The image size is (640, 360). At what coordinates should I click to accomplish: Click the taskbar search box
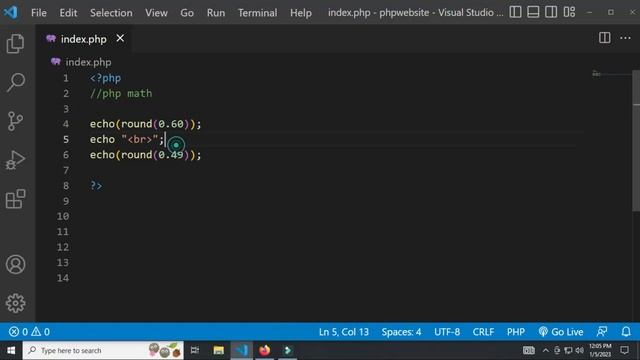[x=103, y=351]
